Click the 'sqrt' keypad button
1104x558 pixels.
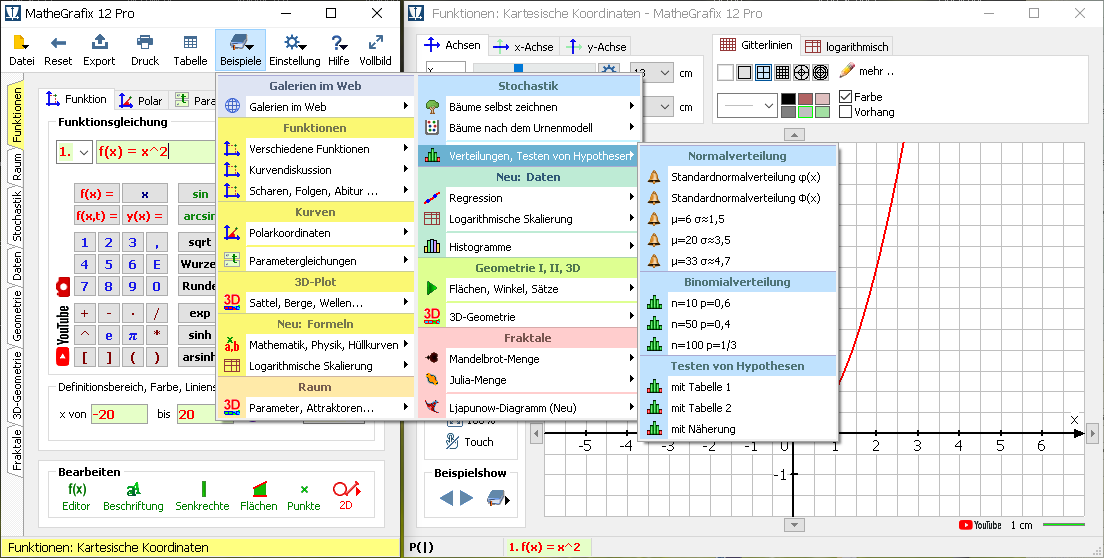tap(196, 242)
